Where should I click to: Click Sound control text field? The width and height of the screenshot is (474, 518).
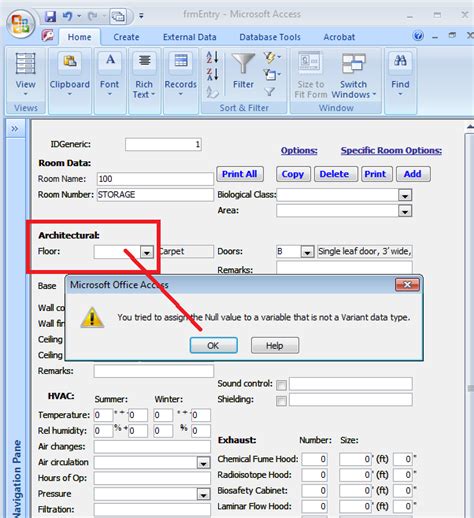click(351, 384)
